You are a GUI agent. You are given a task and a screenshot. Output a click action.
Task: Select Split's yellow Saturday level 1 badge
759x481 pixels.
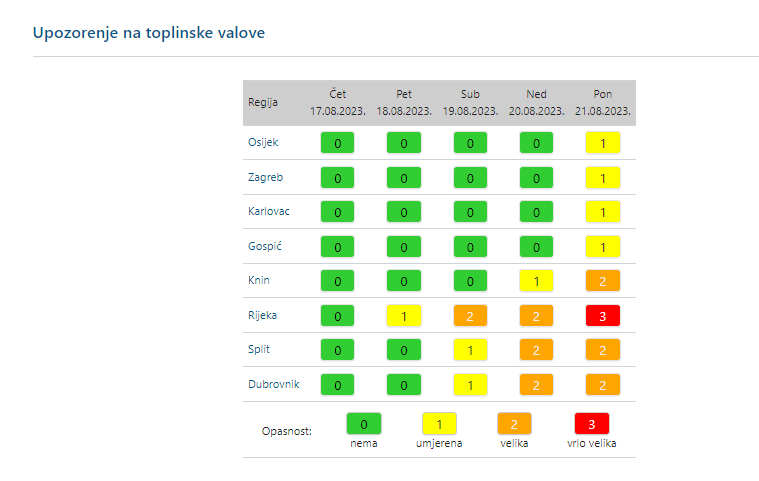(x=470, y=350)
